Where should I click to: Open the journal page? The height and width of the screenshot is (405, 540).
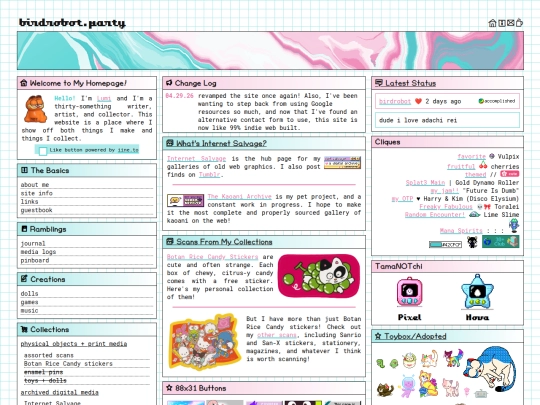coord(33,243)
